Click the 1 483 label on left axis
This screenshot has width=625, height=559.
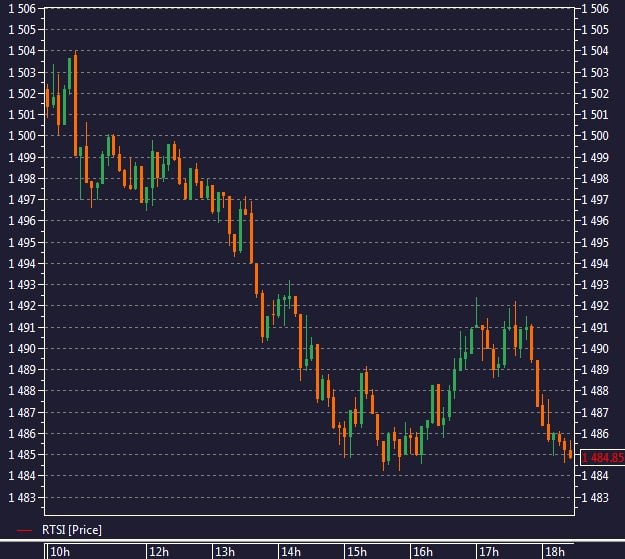tap(22, 498)
